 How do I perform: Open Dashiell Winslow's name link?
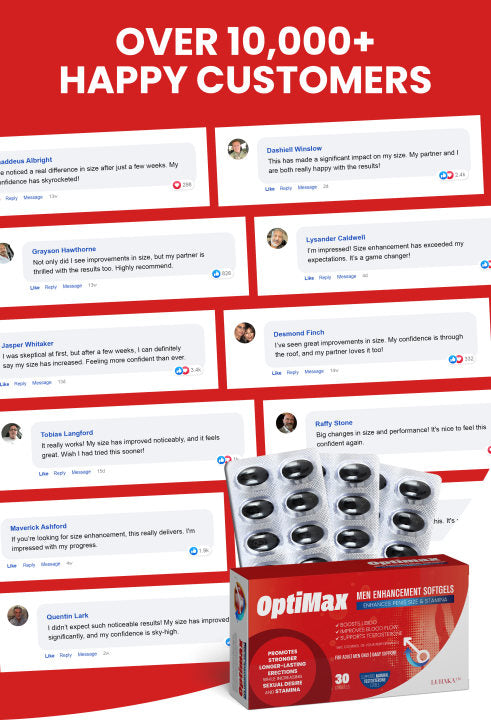coord(294,149)
